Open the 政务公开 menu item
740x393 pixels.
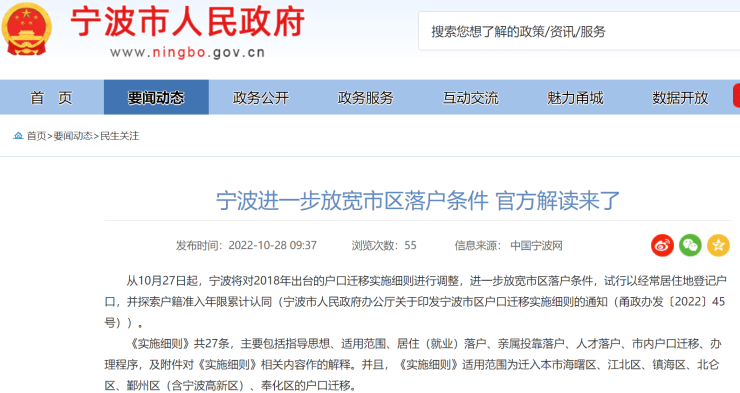(x=261, y=98)
